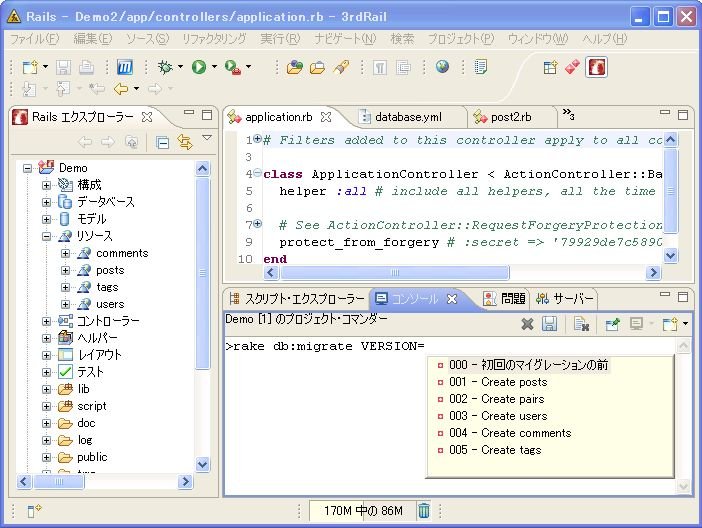Run garbage collector with trash icon

point(424,511)
